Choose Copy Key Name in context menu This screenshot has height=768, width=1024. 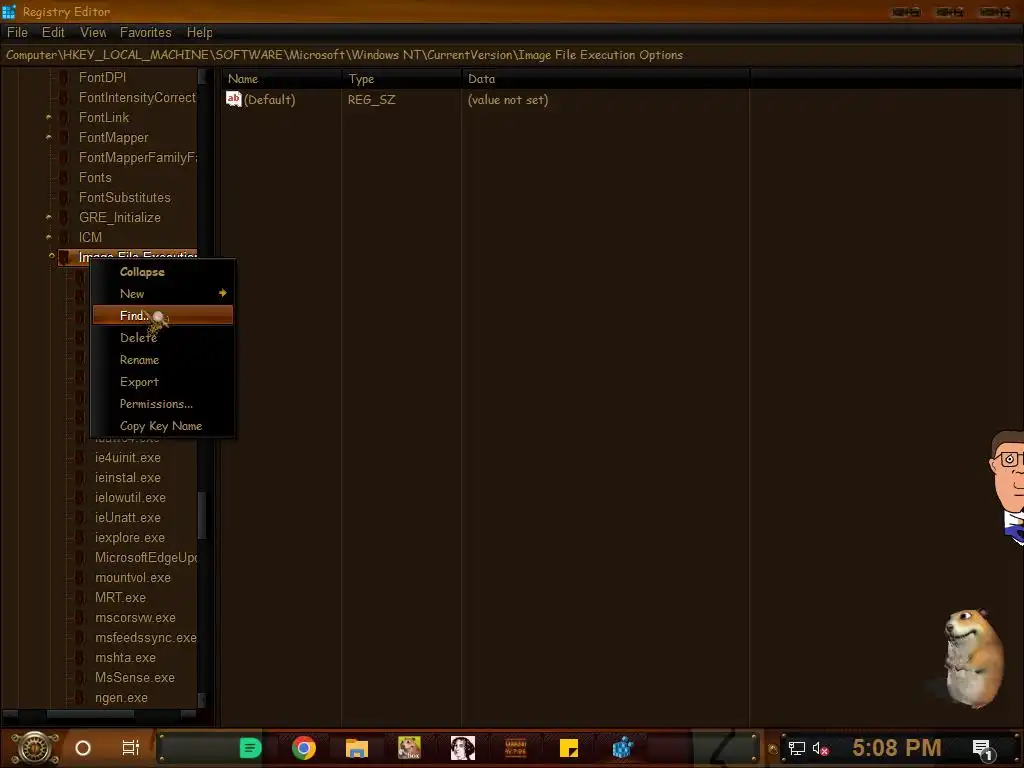coord(163,426)
